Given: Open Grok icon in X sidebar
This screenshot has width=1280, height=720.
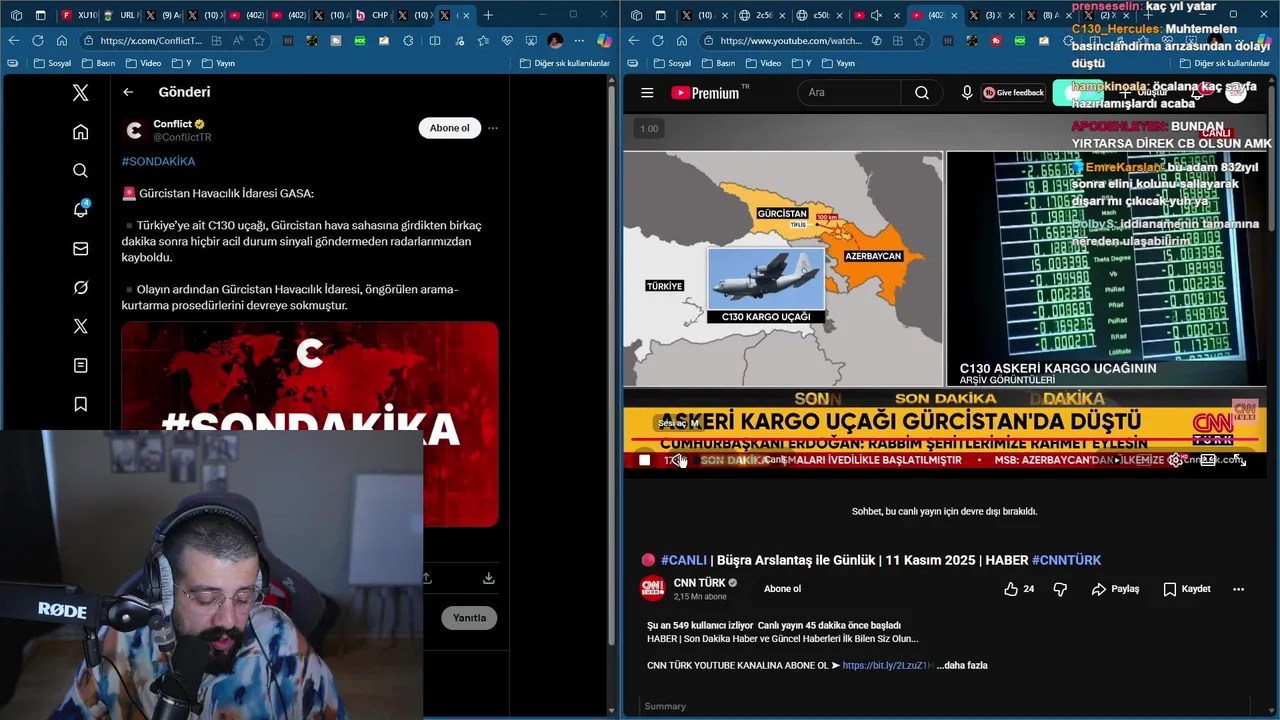Looking at the screenshot, I should coord(81,288).
